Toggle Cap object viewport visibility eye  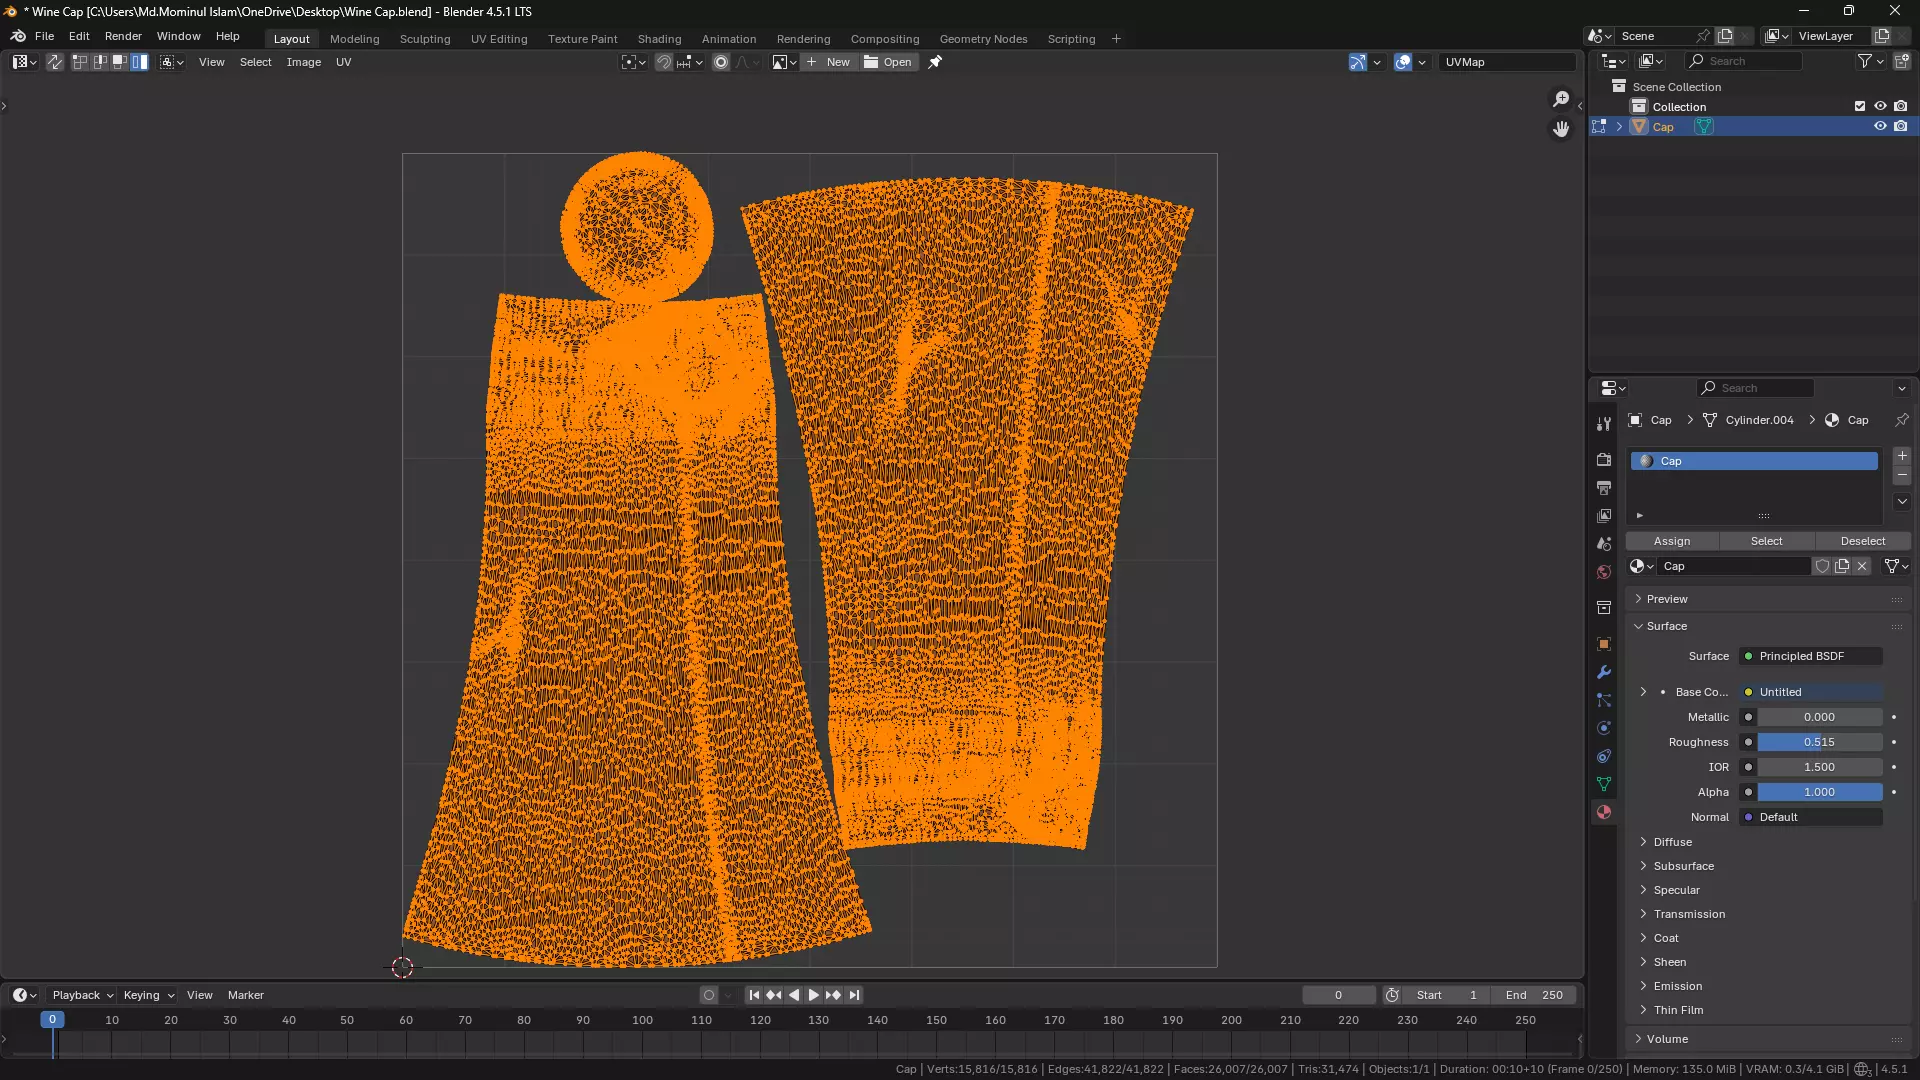[x=1880, y=127]
